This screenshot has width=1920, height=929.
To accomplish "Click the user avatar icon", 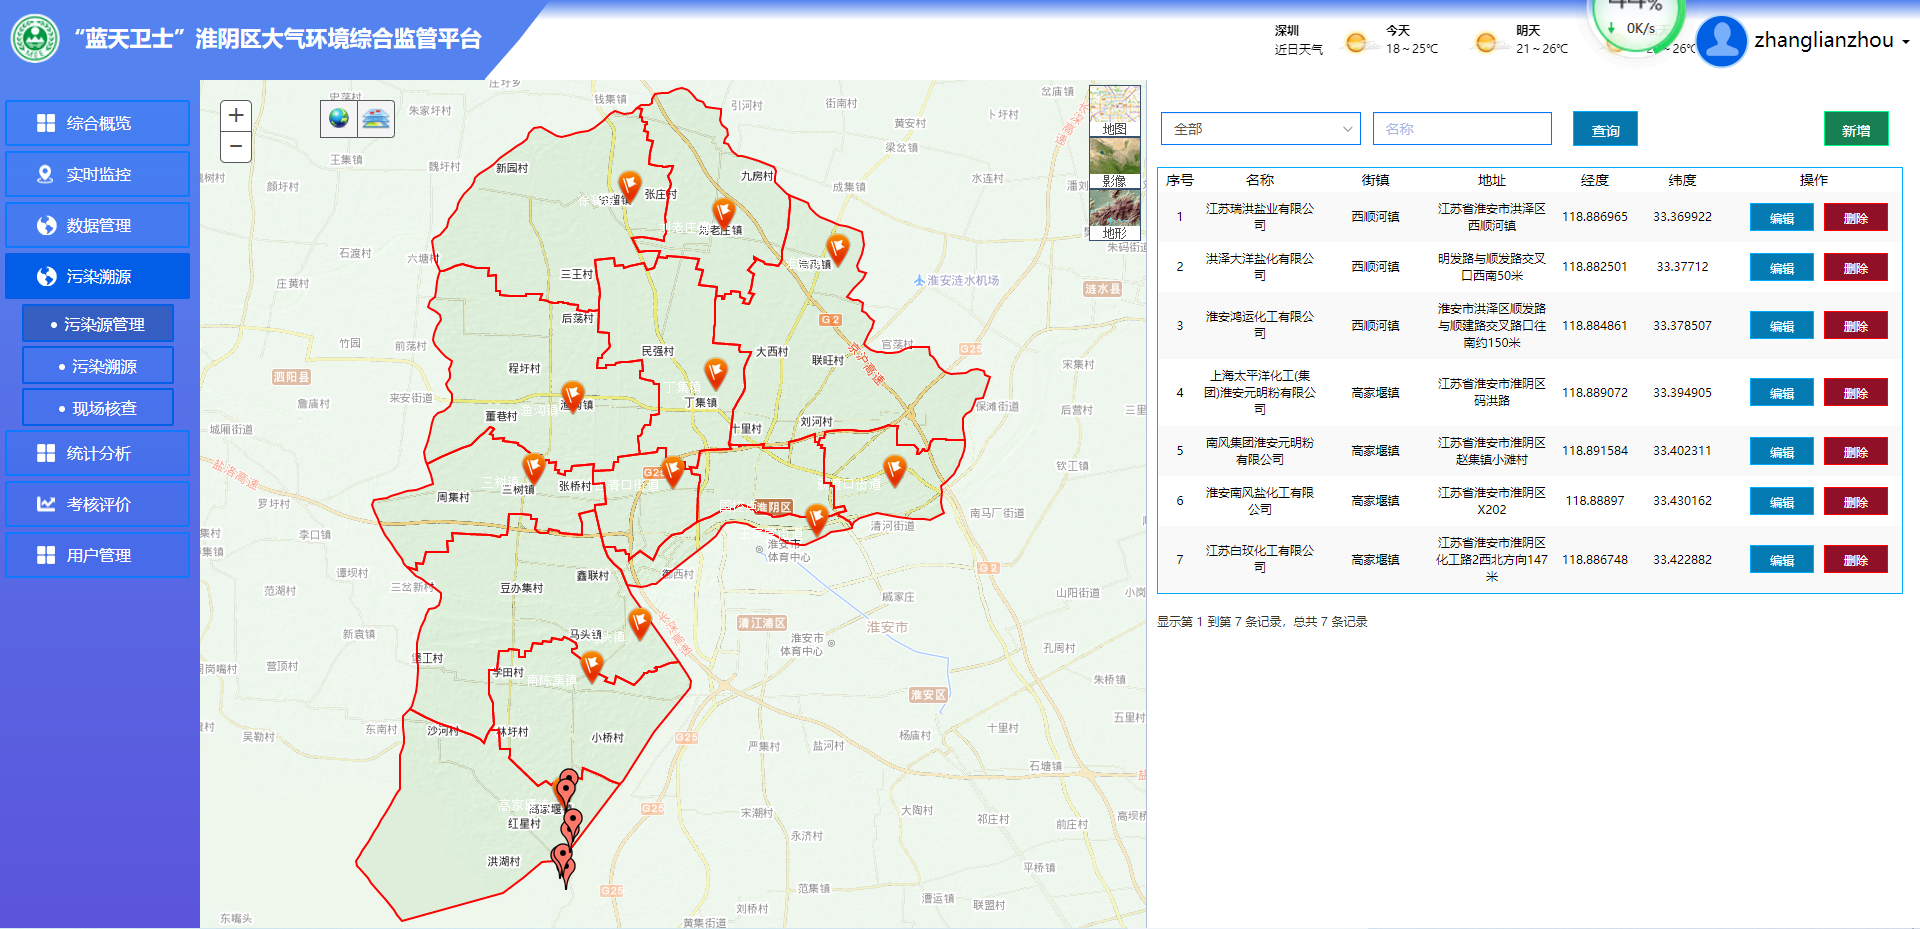I will 1721,41.
